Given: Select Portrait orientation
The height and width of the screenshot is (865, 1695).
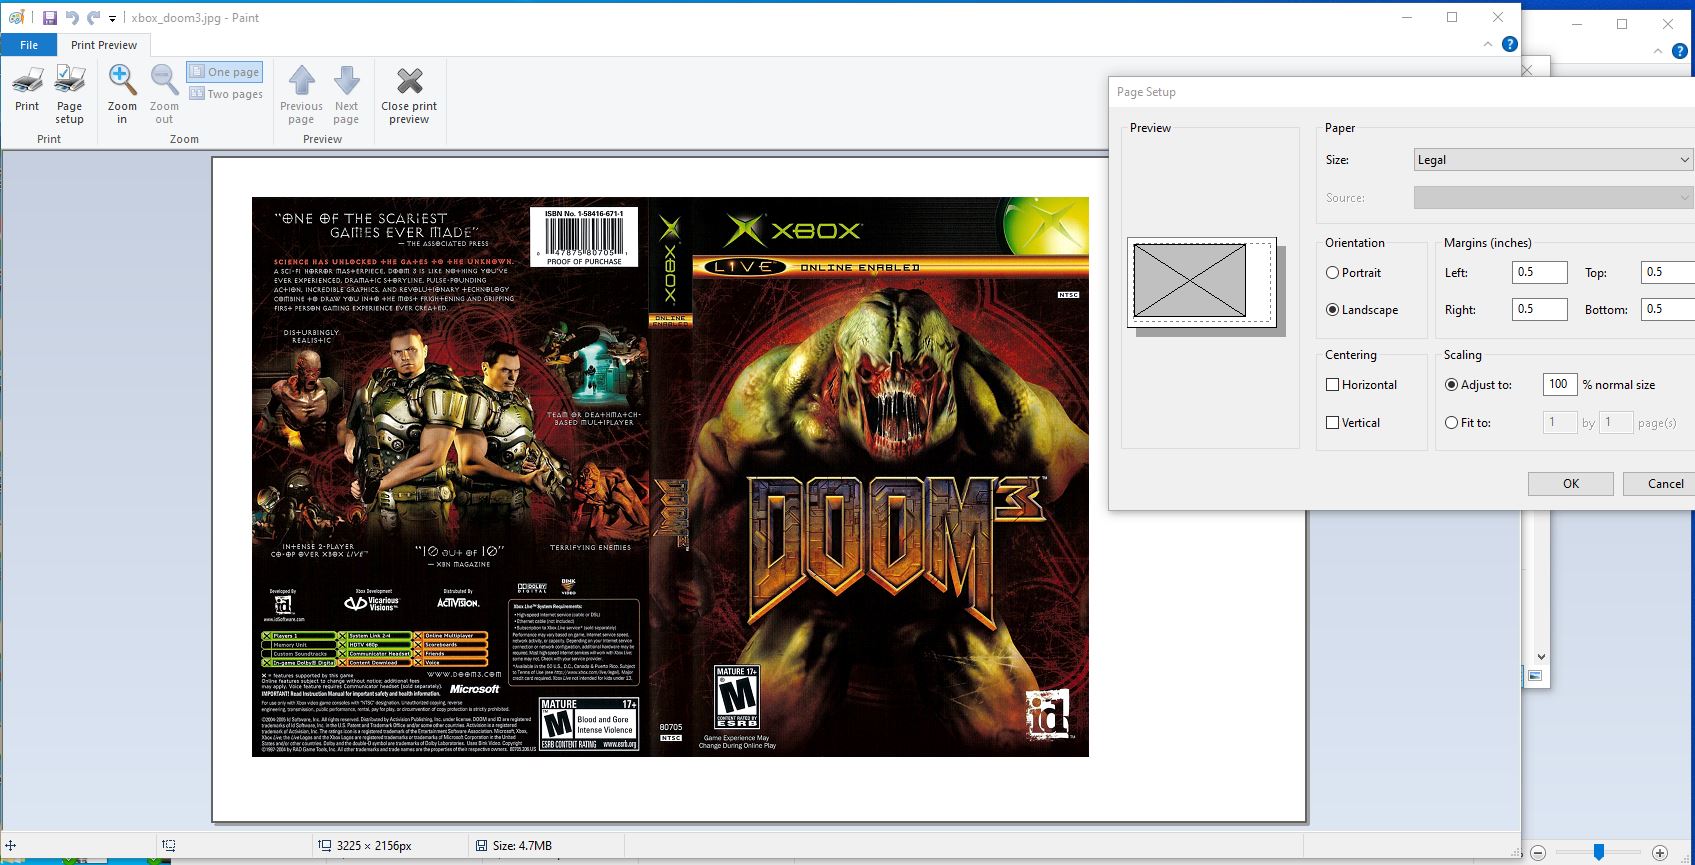Looking at the screenshot, I should (x=1353, y=272).
